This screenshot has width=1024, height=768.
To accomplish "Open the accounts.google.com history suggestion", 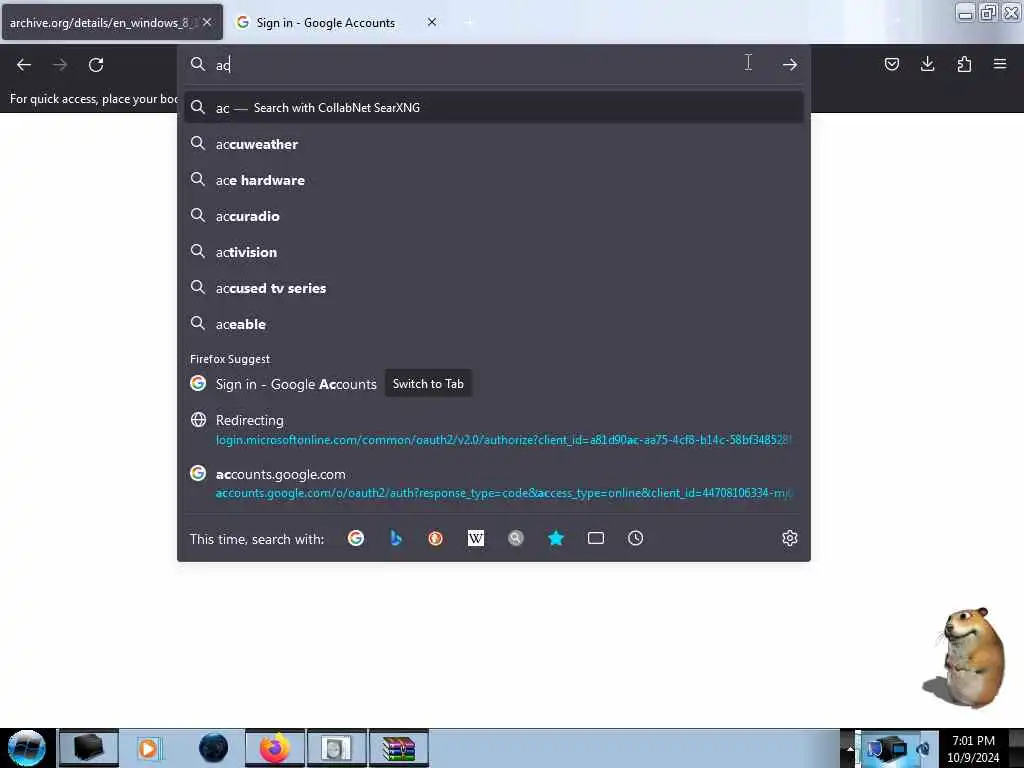I will click(494, 483).
